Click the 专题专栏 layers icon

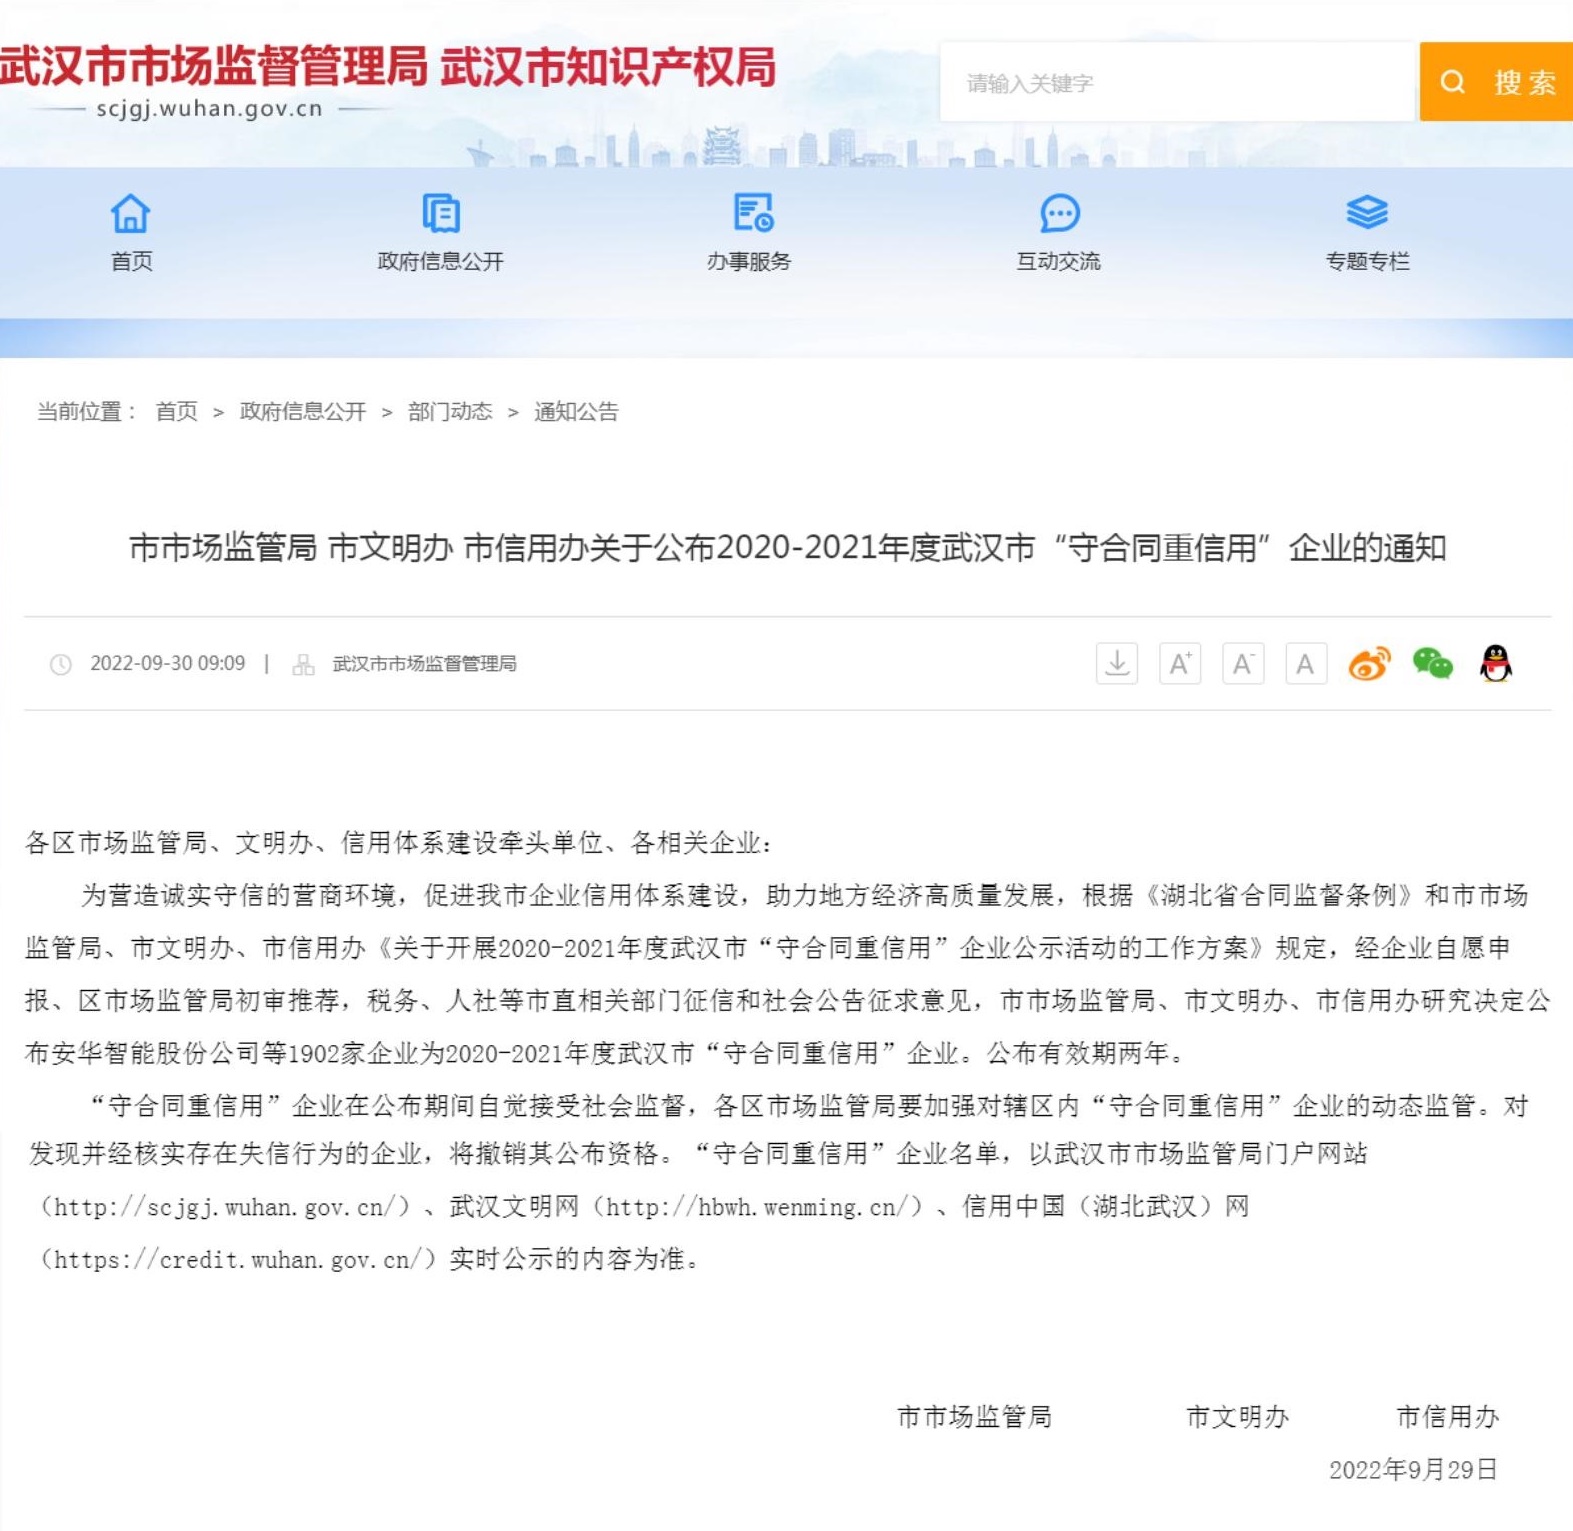coord(1367,213)
